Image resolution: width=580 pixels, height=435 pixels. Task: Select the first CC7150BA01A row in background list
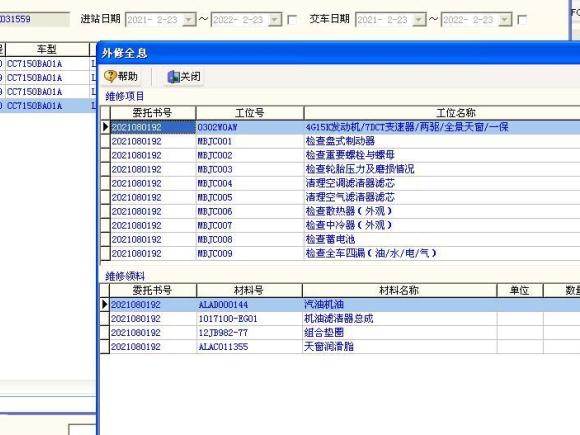pos(47,64)
